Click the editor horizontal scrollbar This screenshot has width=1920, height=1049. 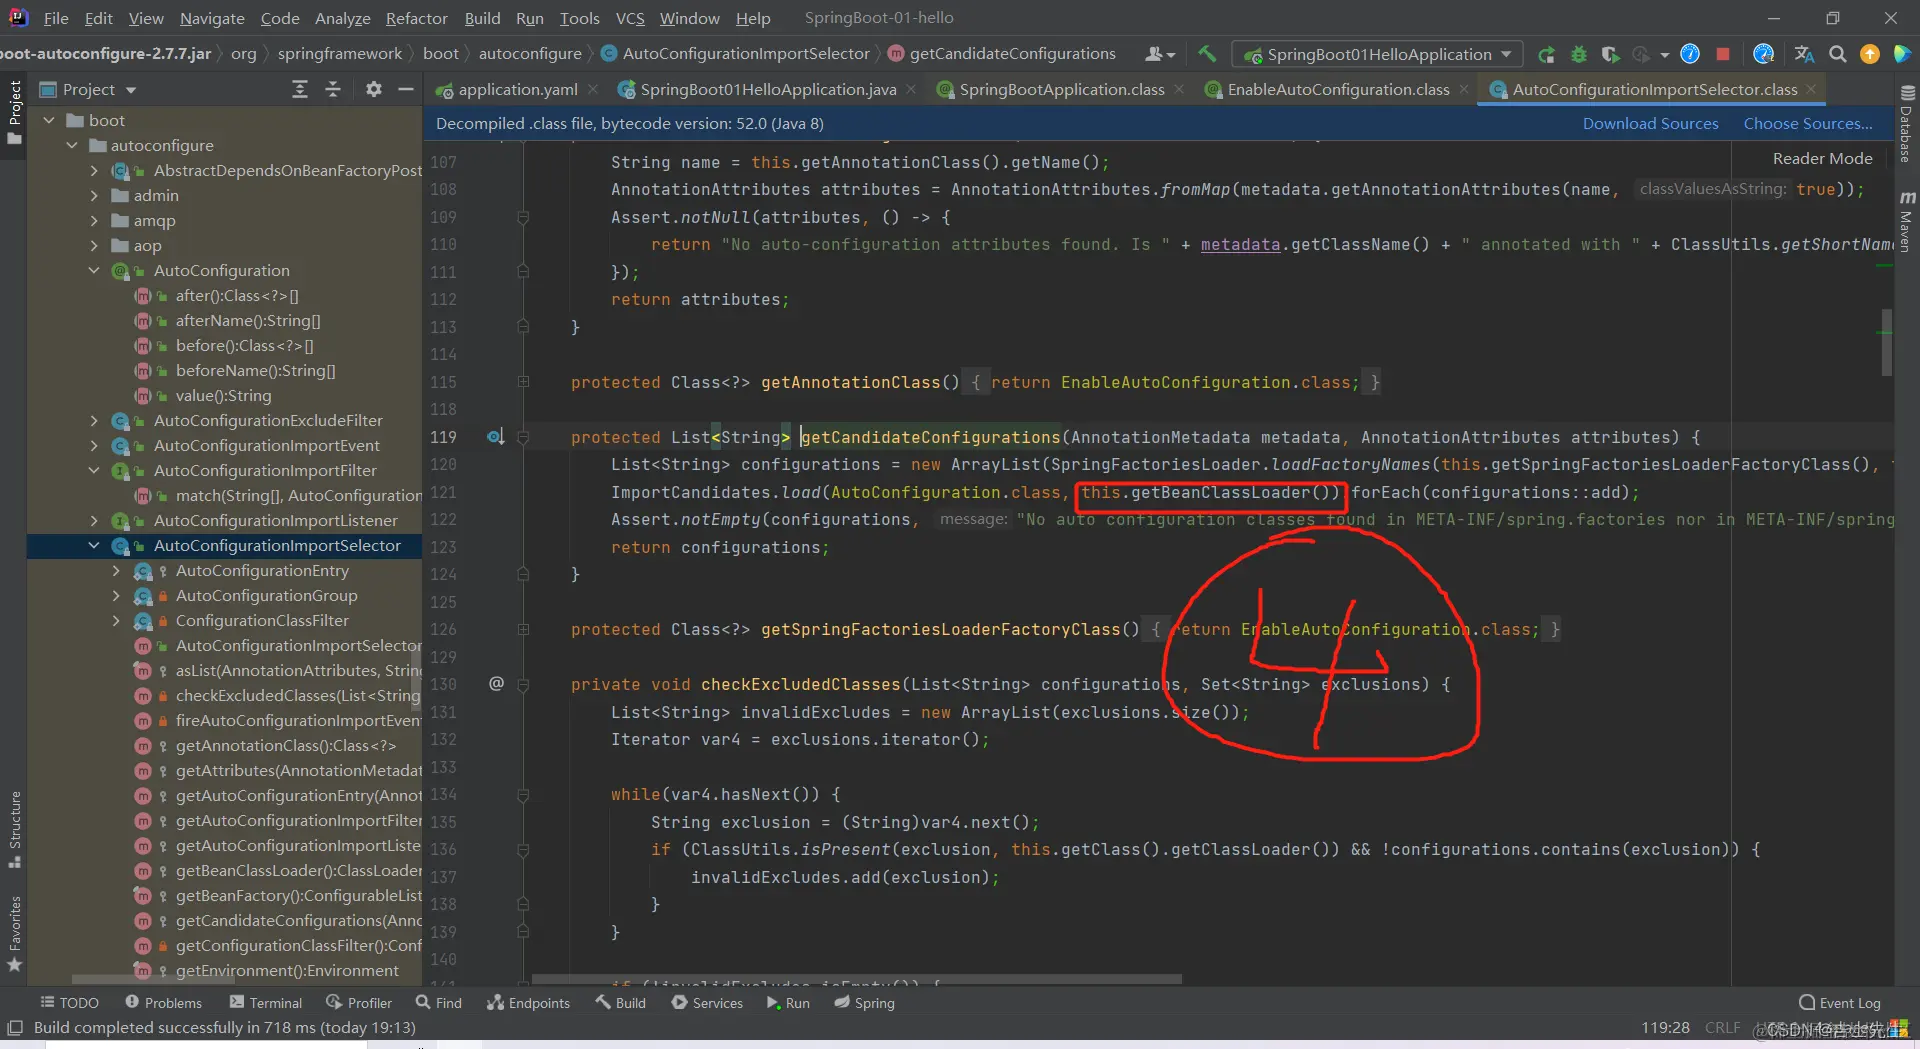coord(857,979)
